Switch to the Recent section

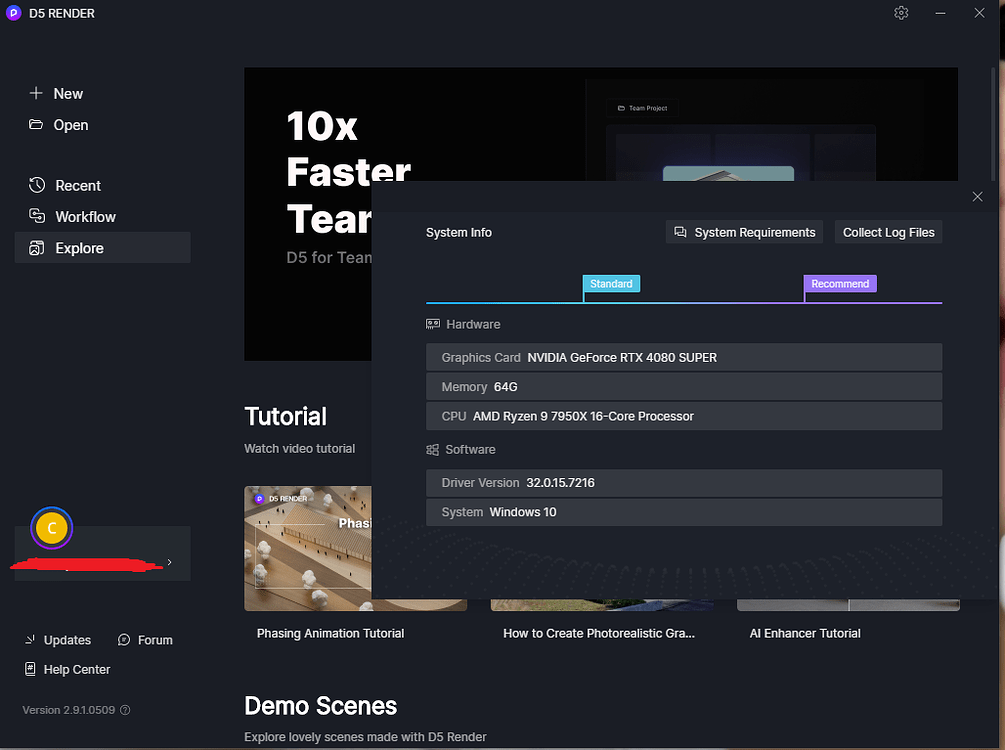(x=80, y=185)
